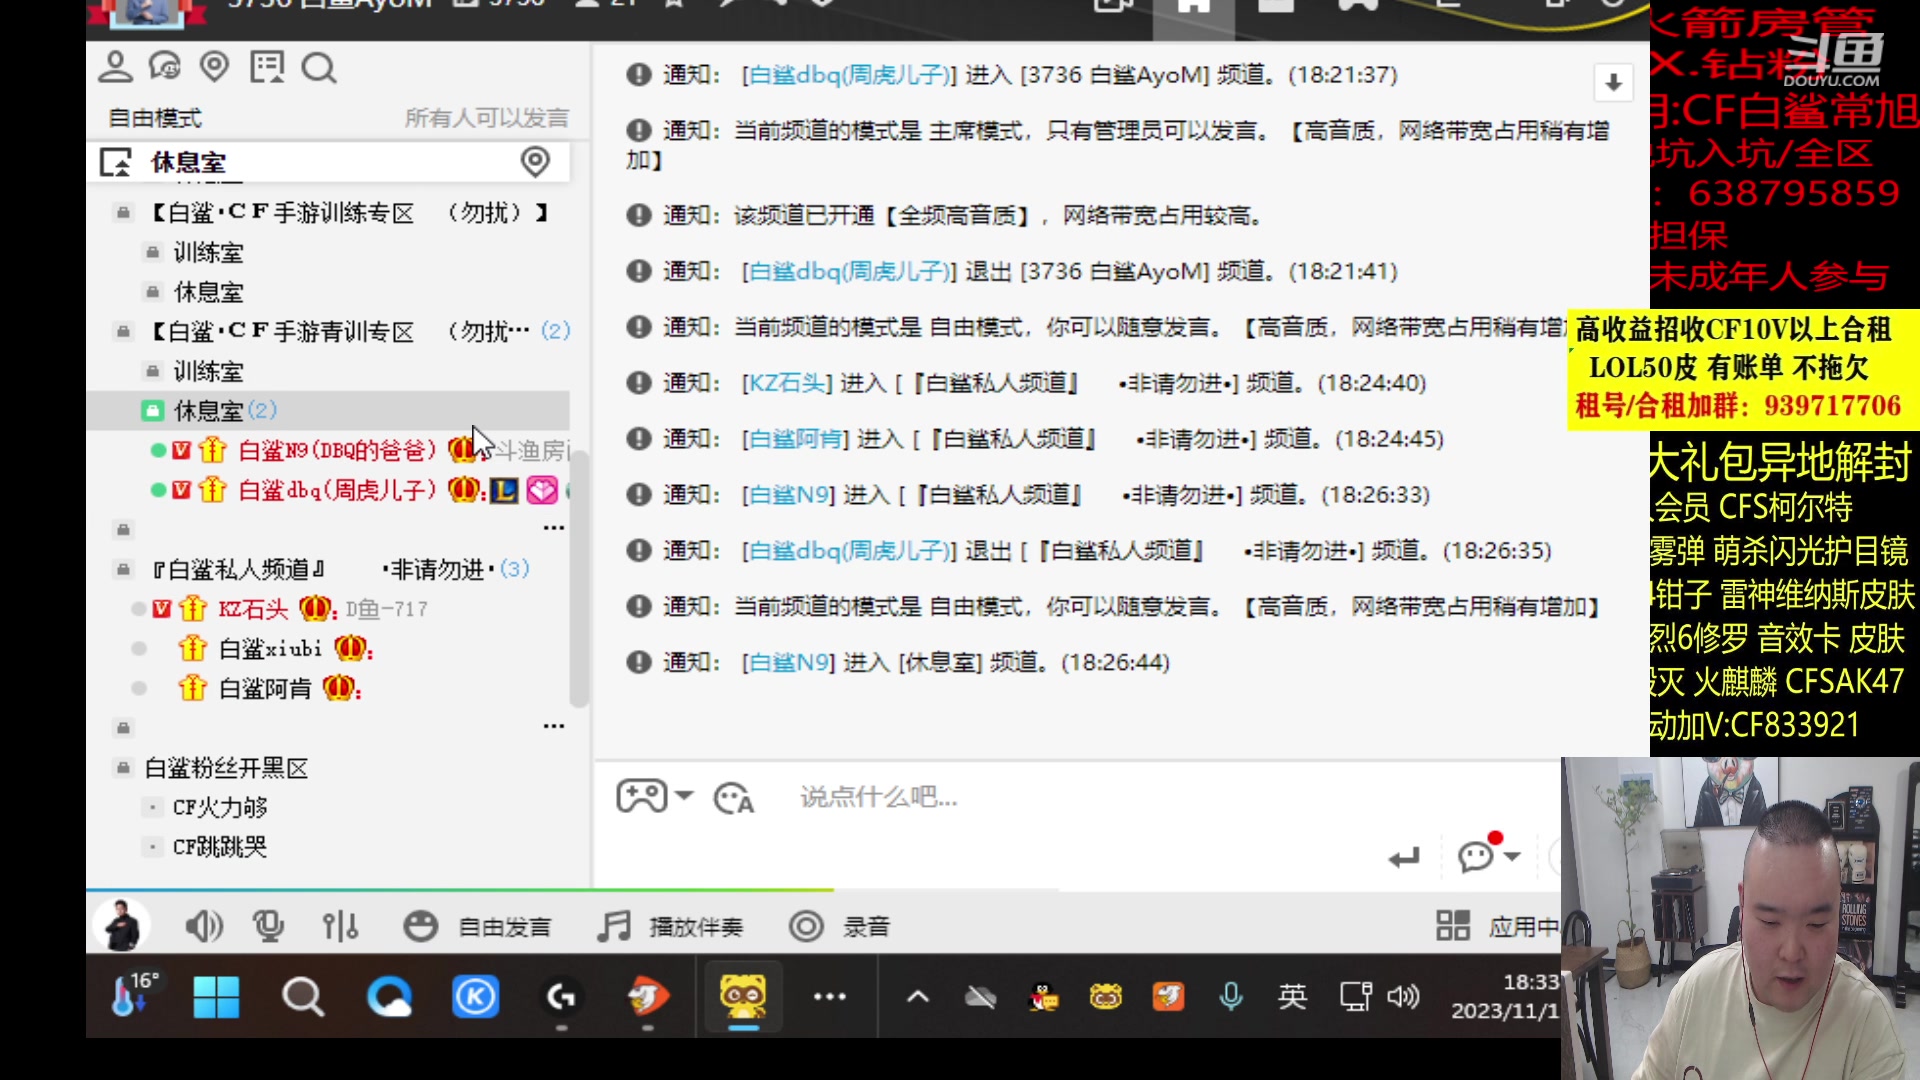Image resolution: width=1920 pixels, height=1080 pixels.
Task: Mute the speaker volume in bottom bar
Action: click(204, 926)
